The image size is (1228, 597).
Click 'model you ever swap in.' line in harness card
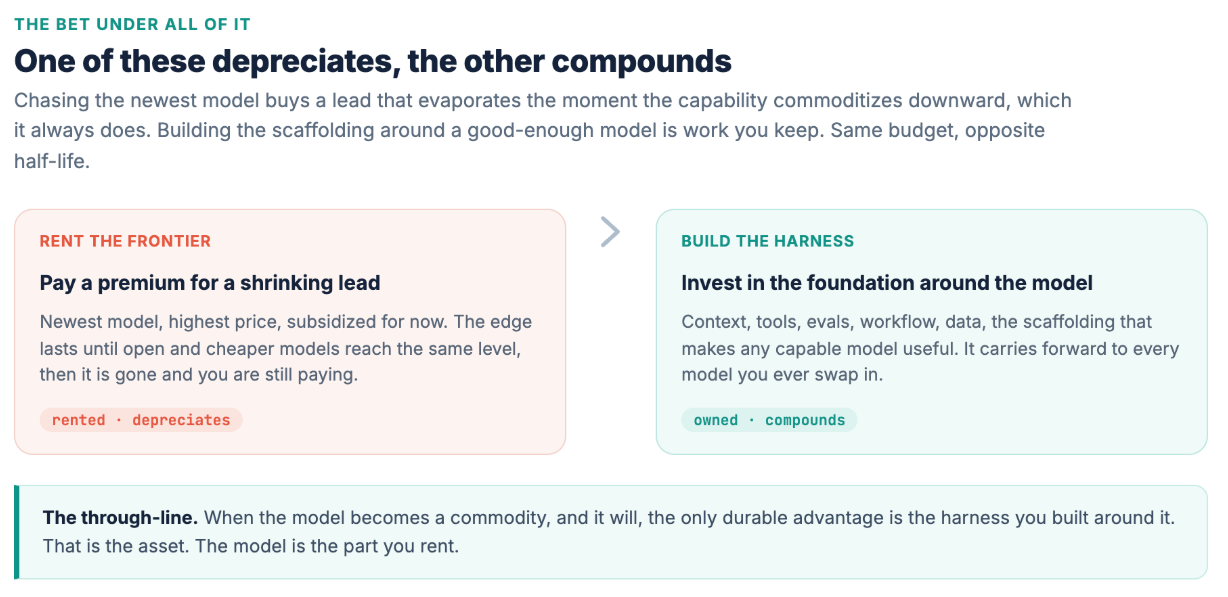click(x=775, y=375)
